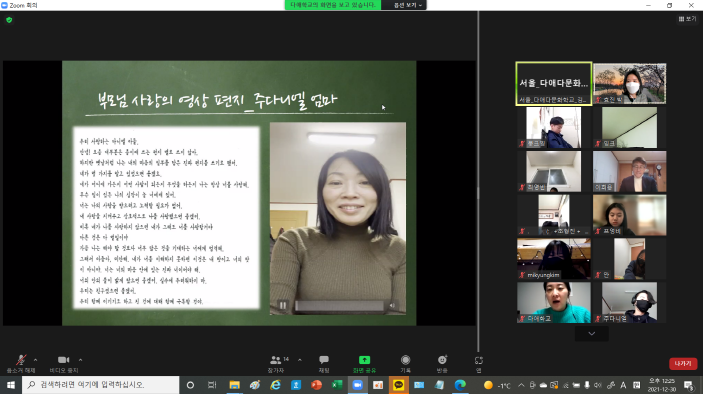The width and height of the screenshot is (703, 394).
Task: Open KakaoTalk from taskbar
Action: (x=398, y=385)
